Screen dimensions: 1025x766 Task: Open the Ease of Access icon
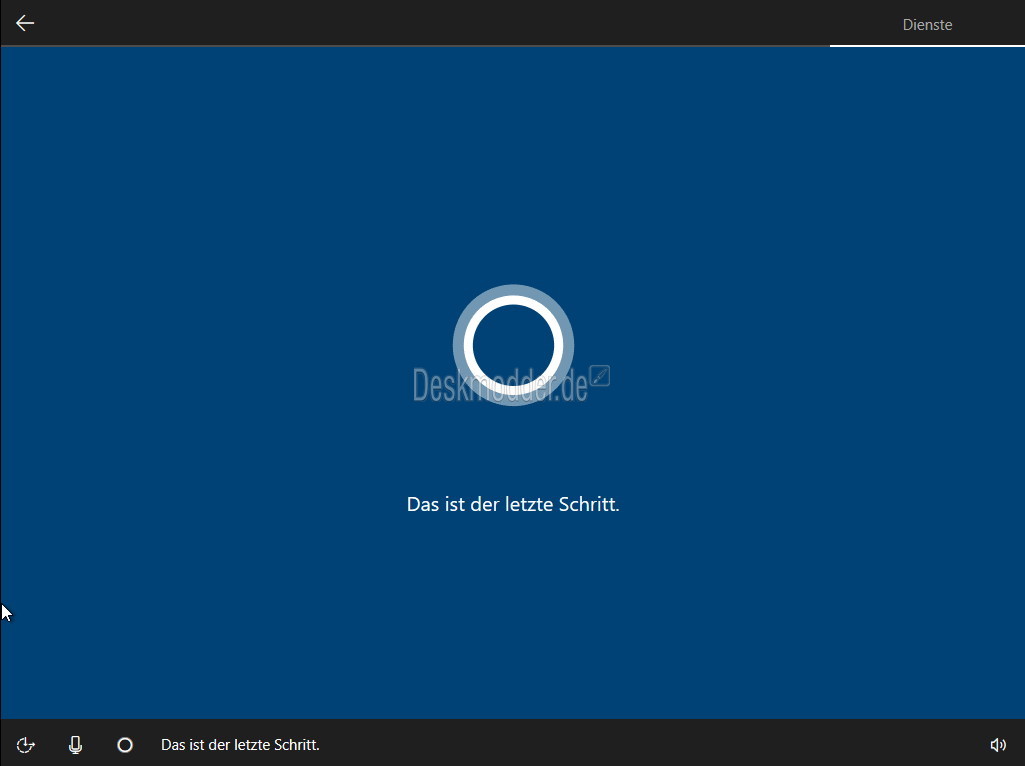[25, 744]
